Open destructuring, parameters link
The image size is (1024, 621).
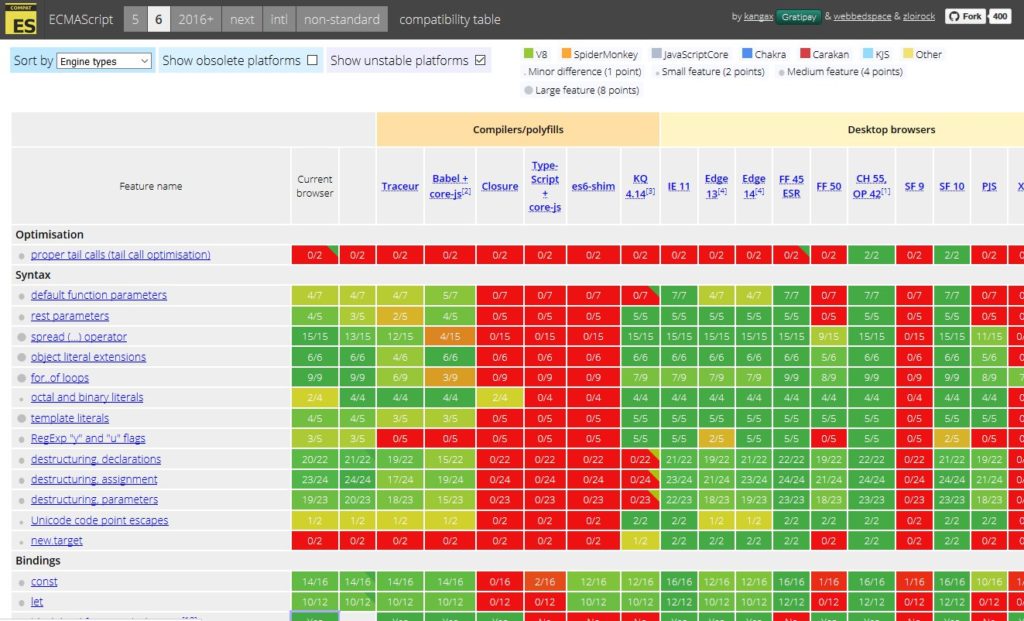tap(94, 500)
